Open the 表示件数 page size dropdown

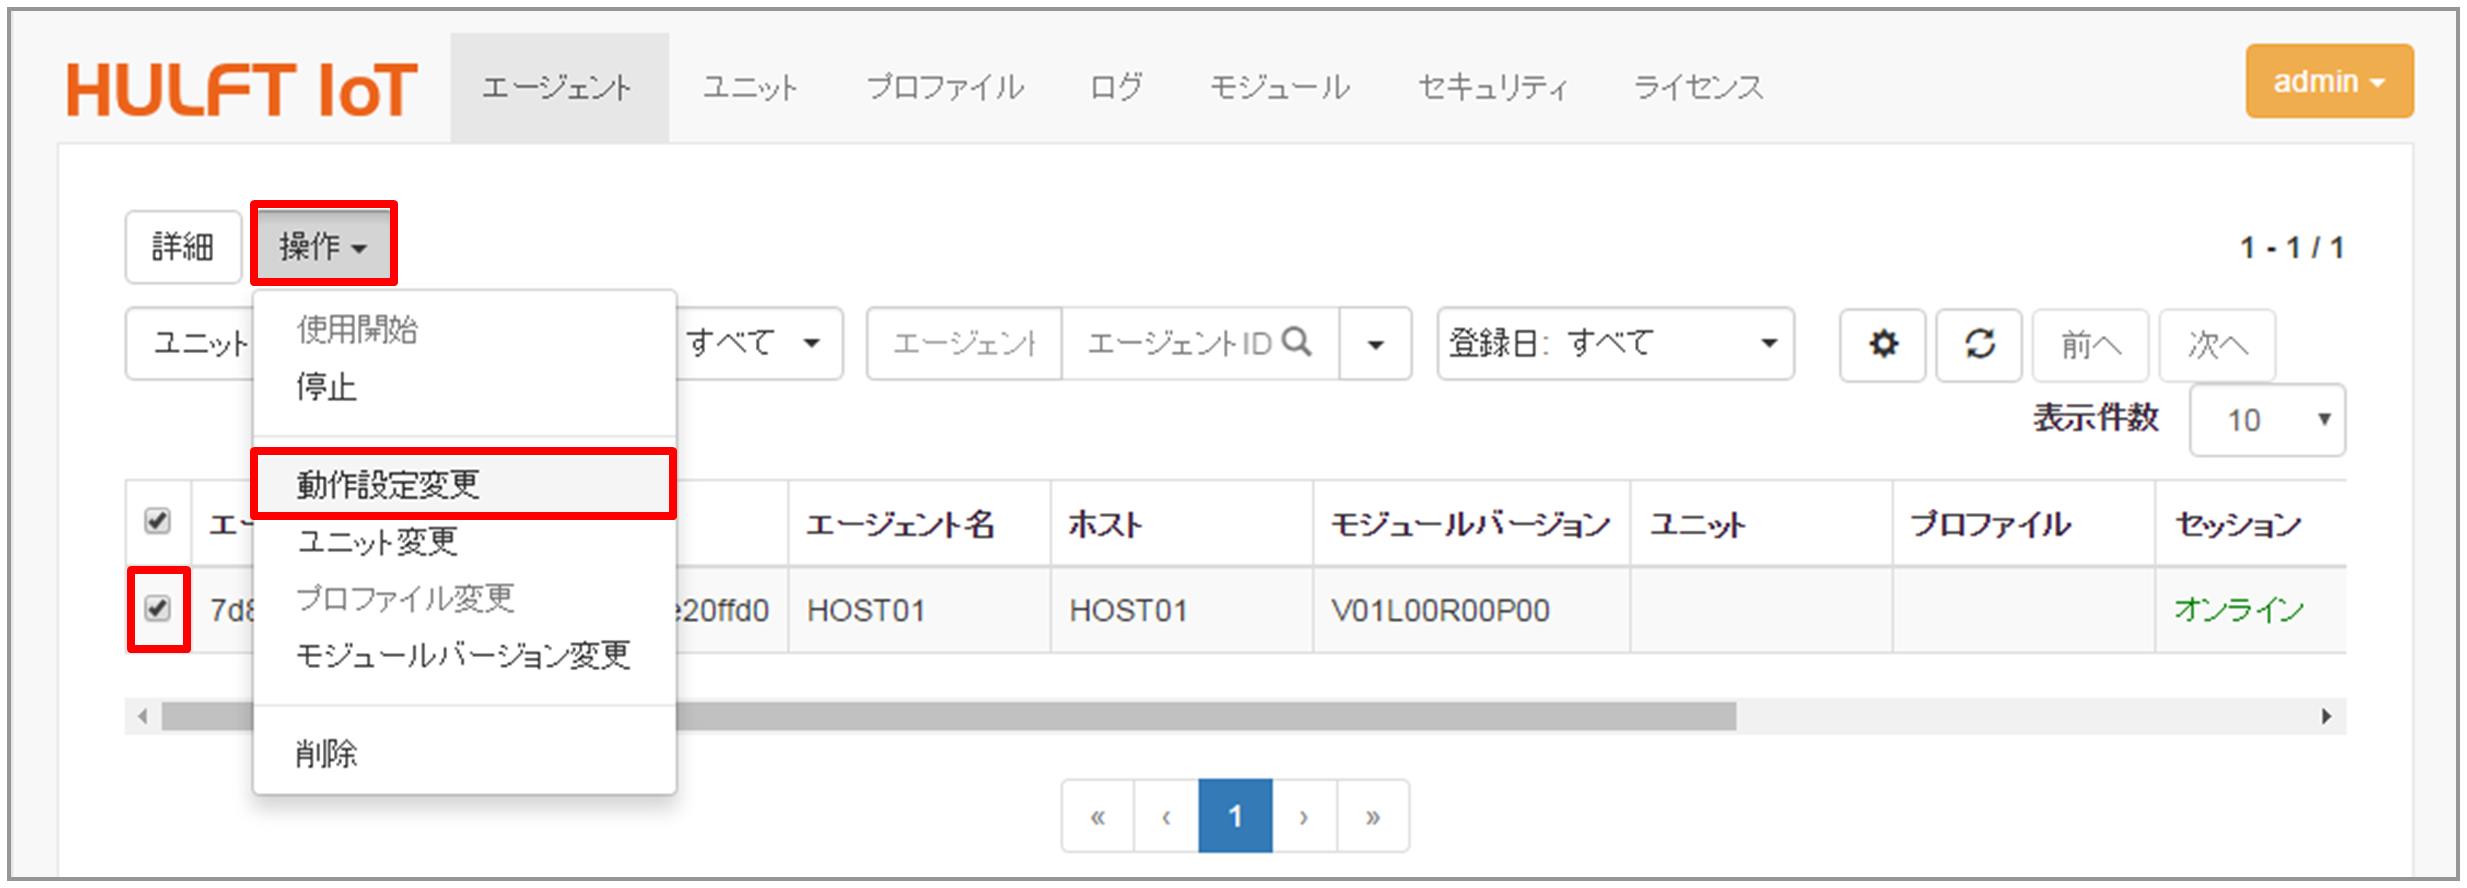click(2267, 420)
